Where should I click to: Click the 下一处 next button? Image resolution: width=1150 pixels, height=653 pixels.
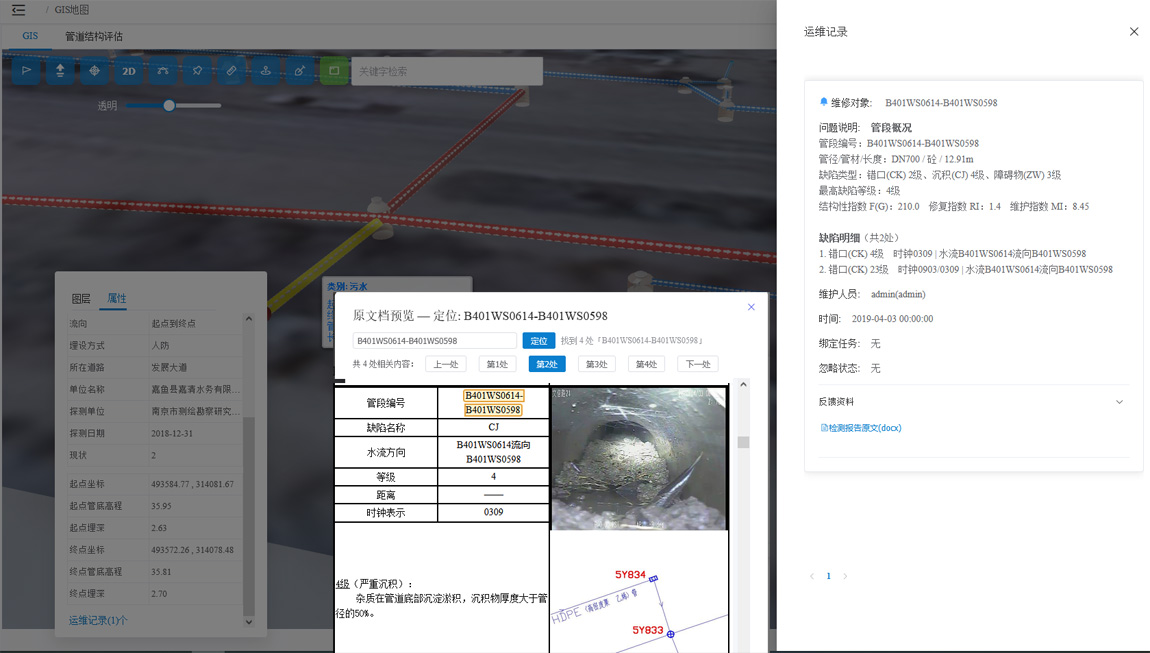click(x=697, y=364)
